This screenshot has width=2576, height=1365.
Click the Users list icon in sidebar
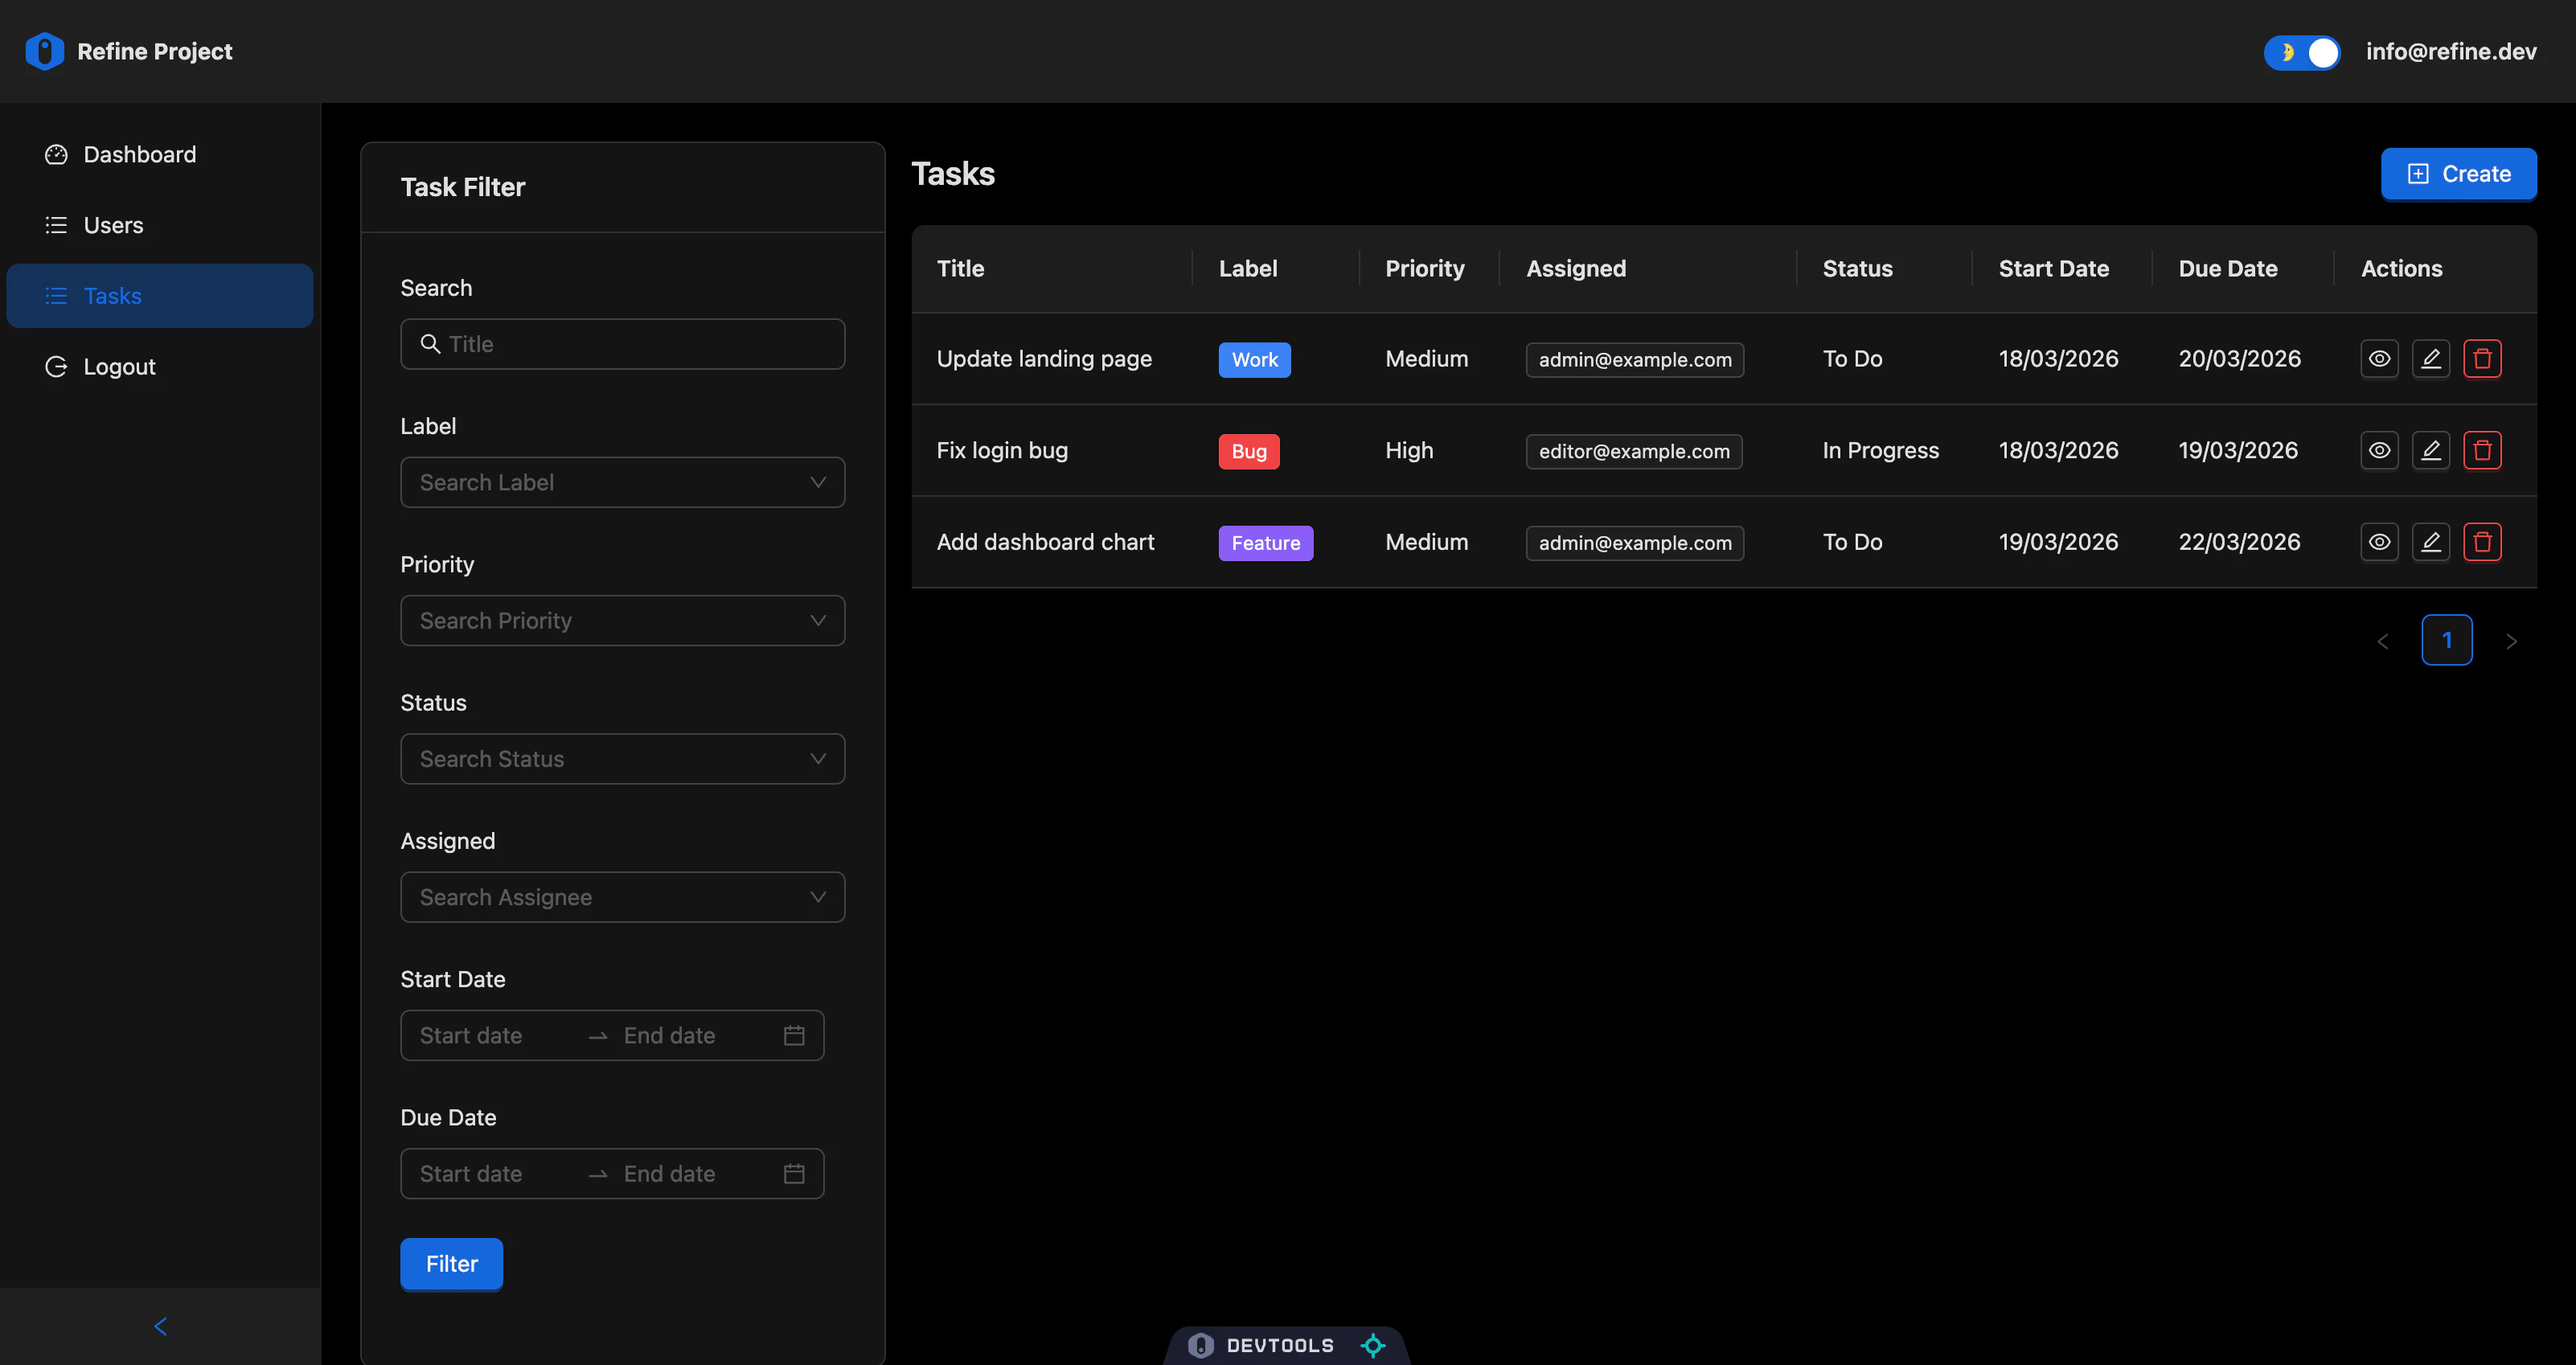[56, 225]
